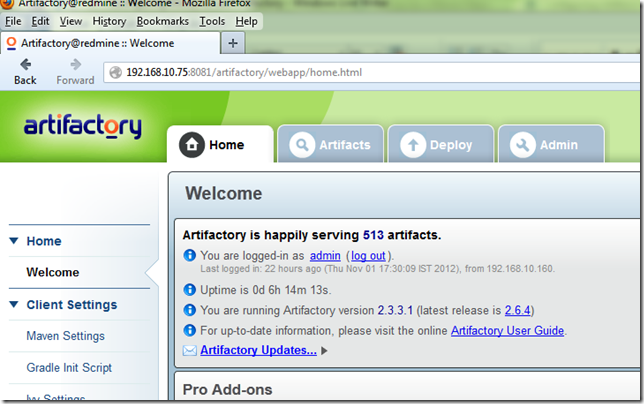
Task: Click the Last logged in line
Action: click(x=377, y=269)
